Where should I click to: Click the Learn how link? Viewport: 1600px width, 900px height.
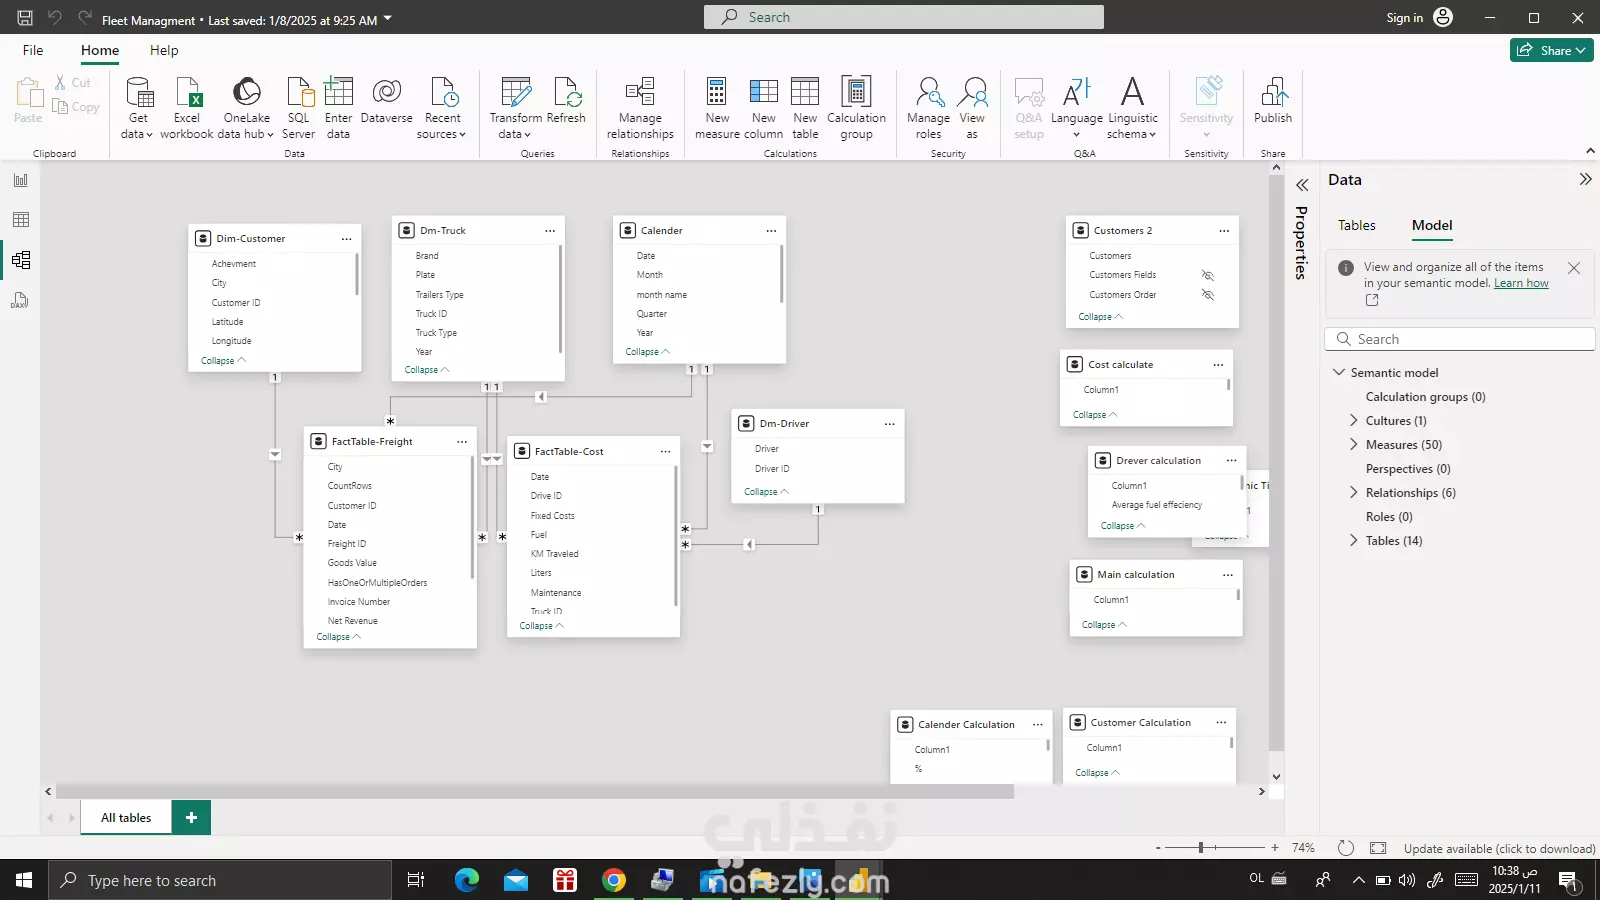(1520, 283)
